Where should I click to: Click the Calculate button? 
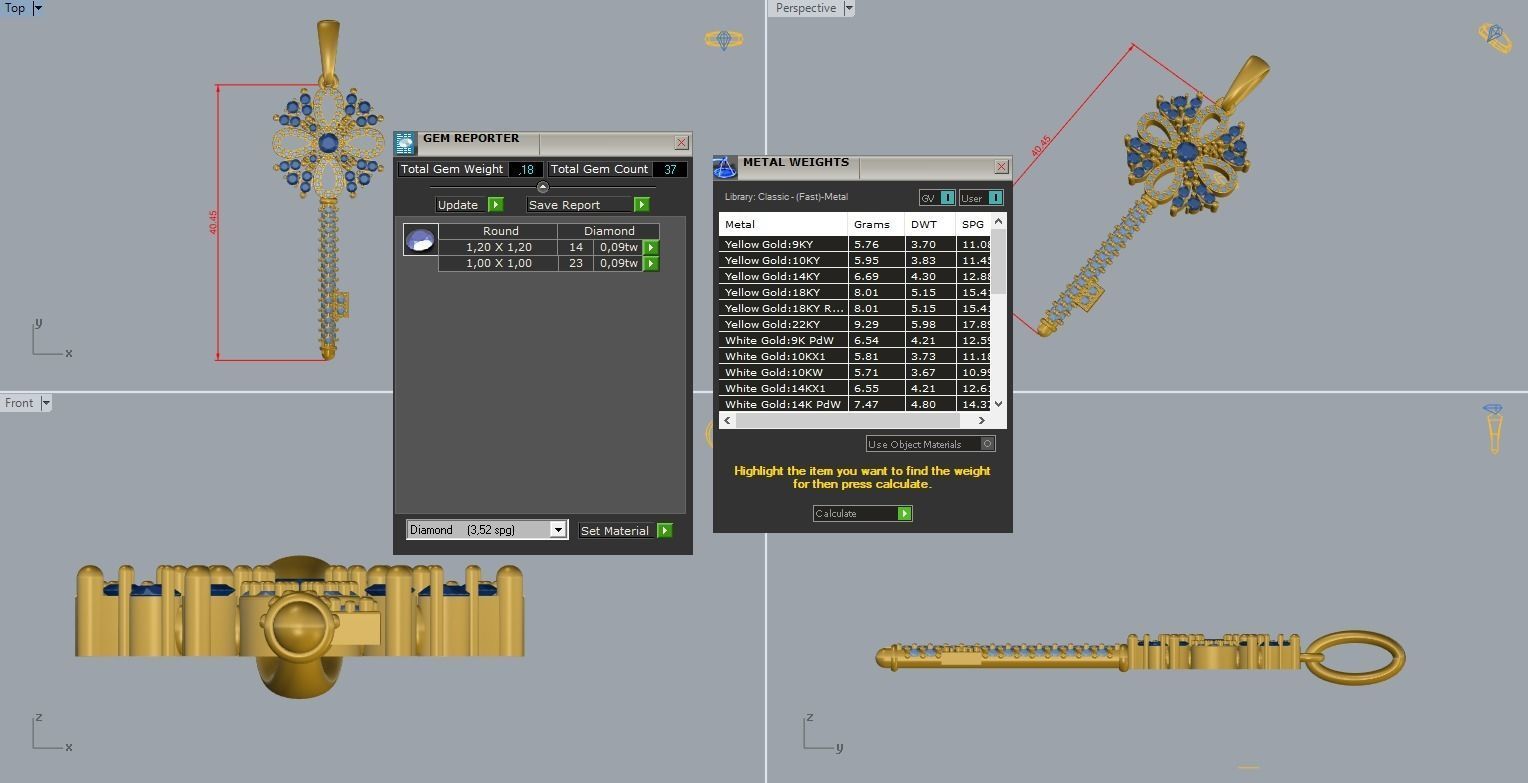[855, 514]
